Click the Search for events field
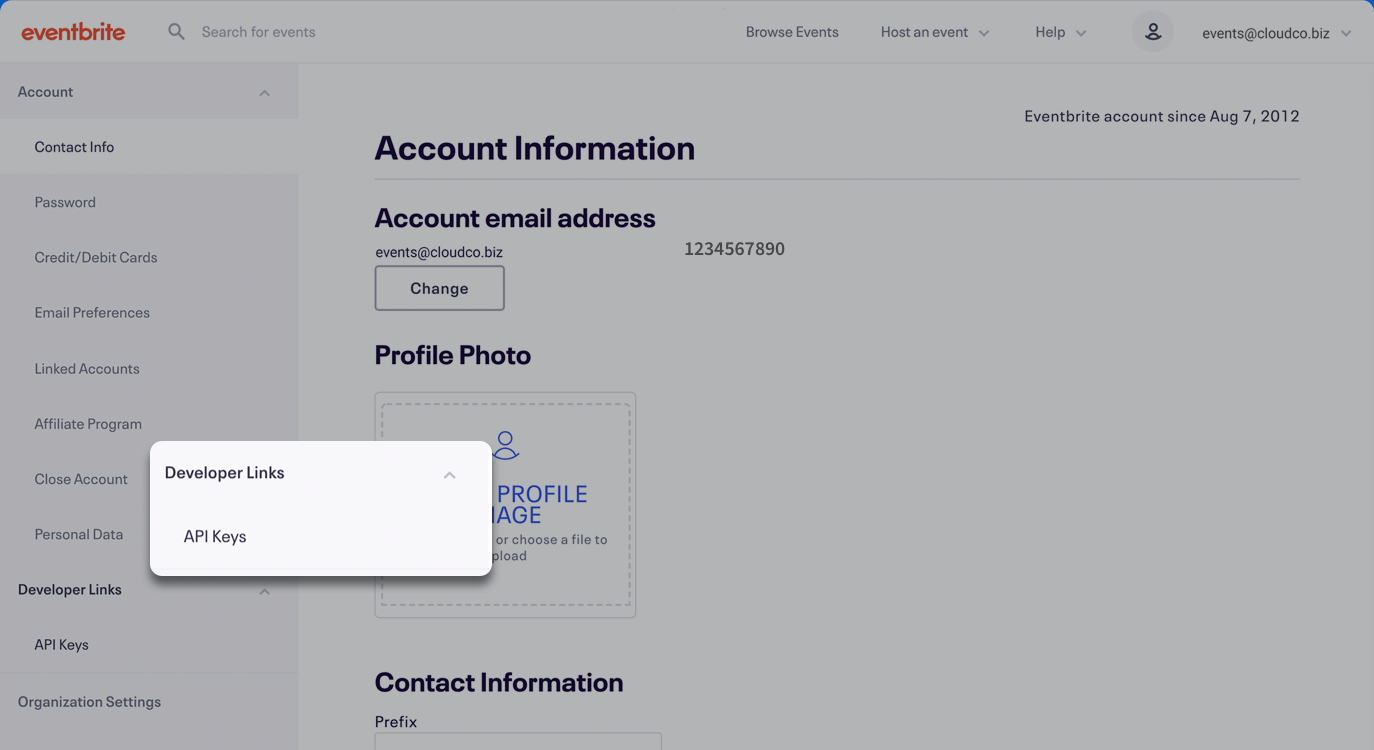 pos(259,32)
